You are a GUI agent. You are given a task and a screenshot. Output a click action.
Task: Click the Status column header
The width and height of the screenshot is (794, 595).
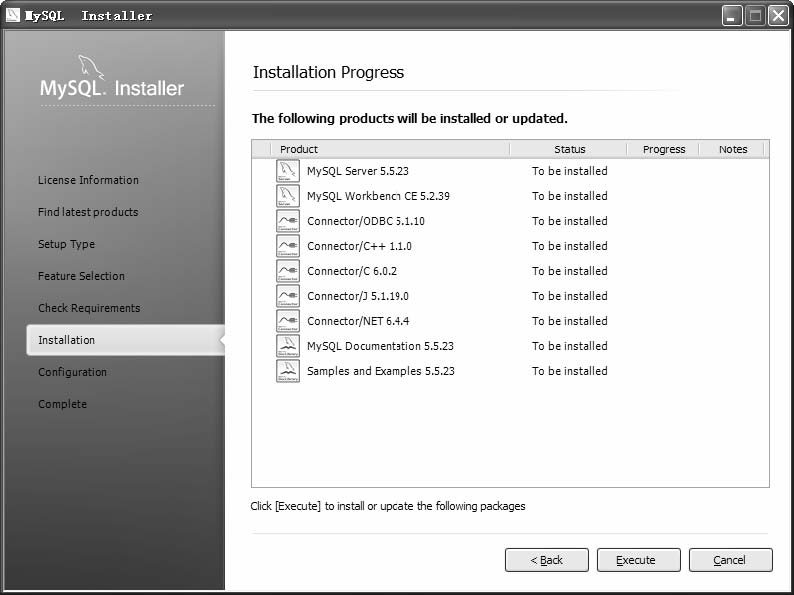coord(569,149)
